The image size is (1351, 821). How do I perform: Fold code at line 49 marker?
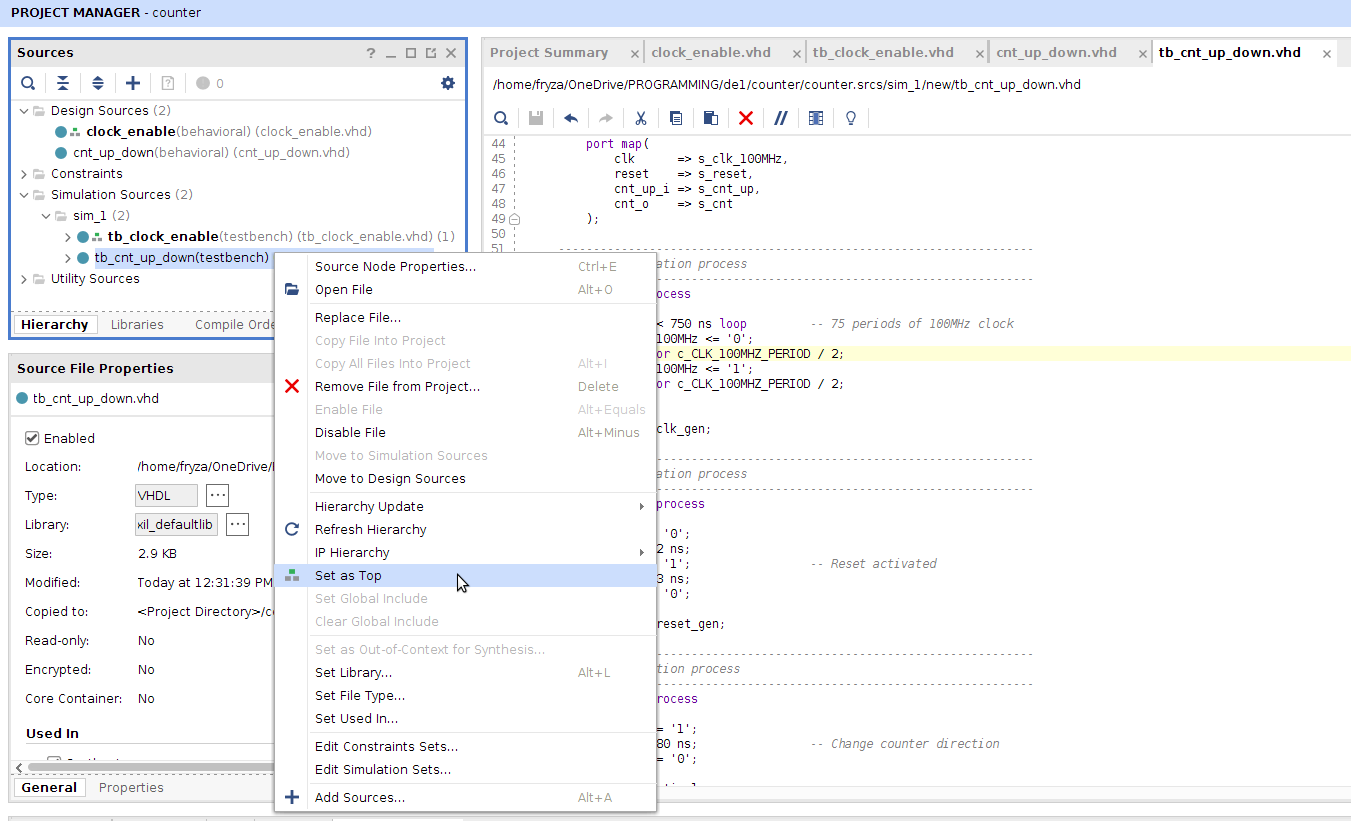click(x=515, y=219)
